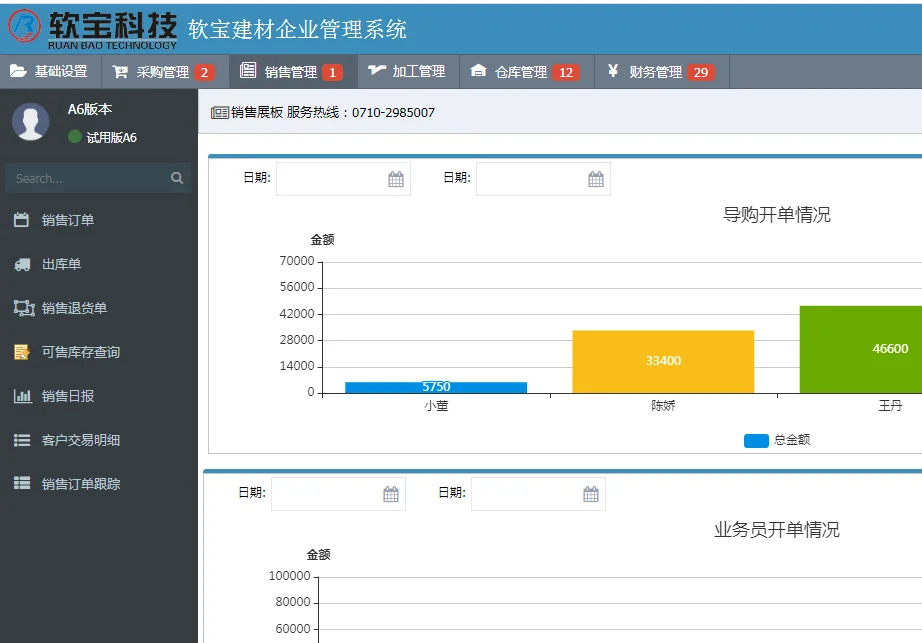Focus second 日期 field in 导购开单情况
Viewport: 922px width, 643px height.
(x=543, y=179)
